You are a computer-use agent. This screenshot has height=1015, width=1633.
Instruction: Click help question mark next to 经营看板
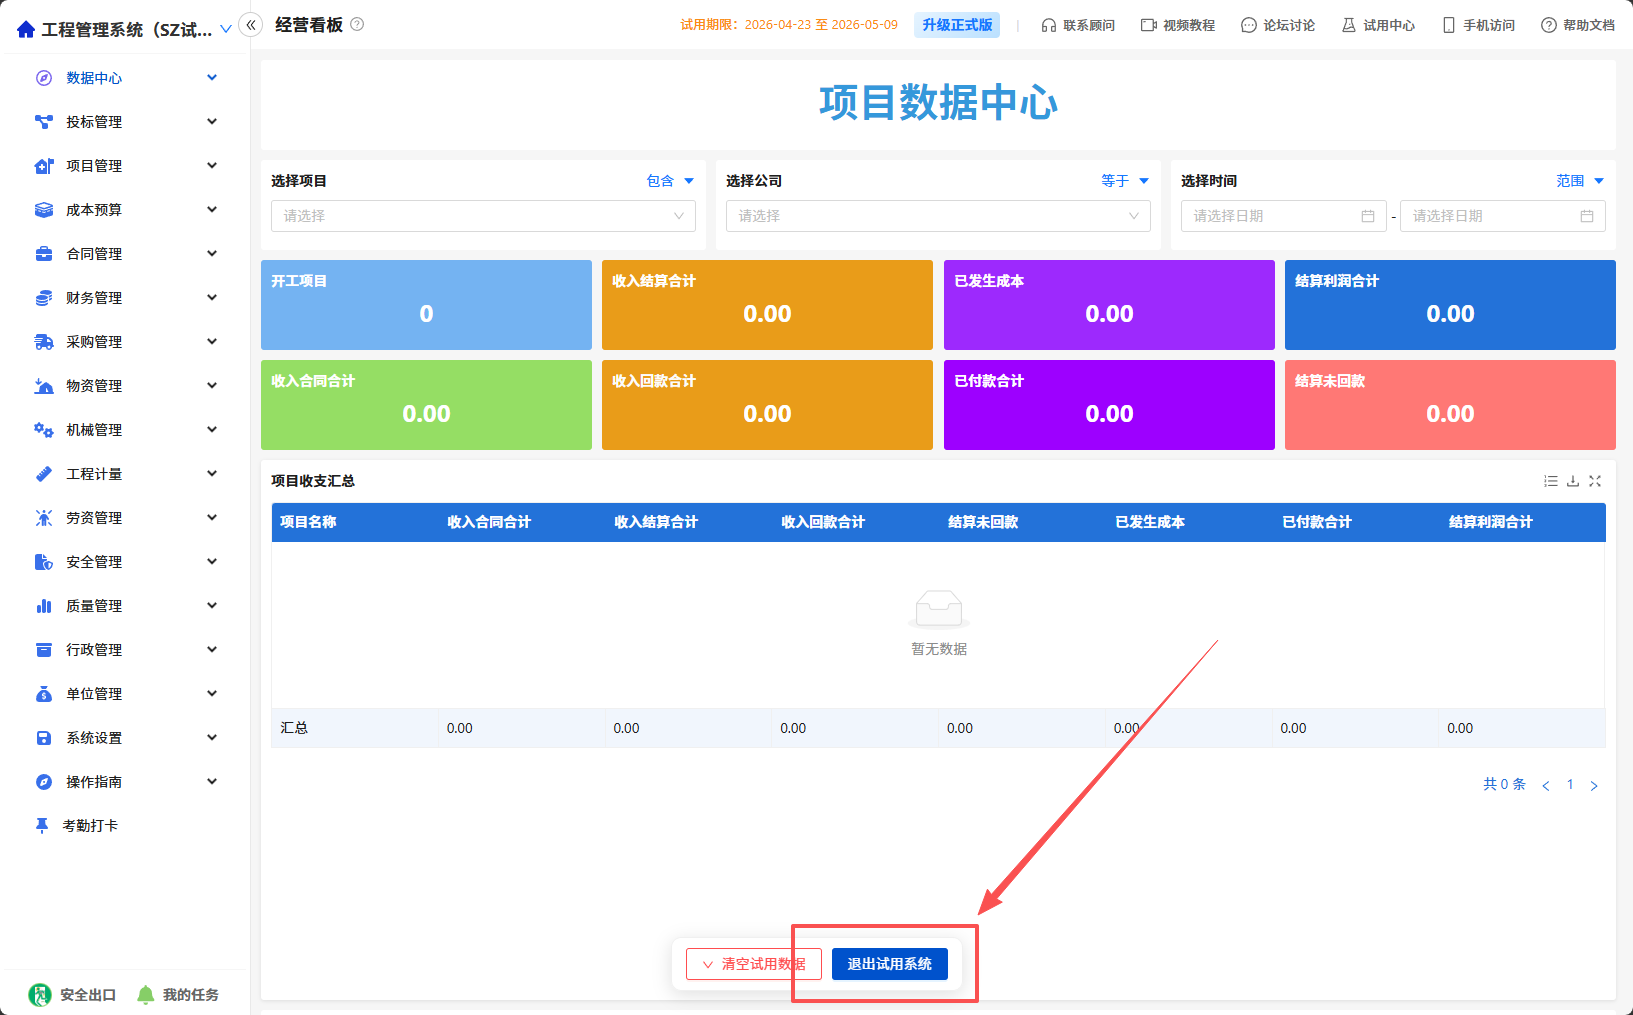point(357,25)
